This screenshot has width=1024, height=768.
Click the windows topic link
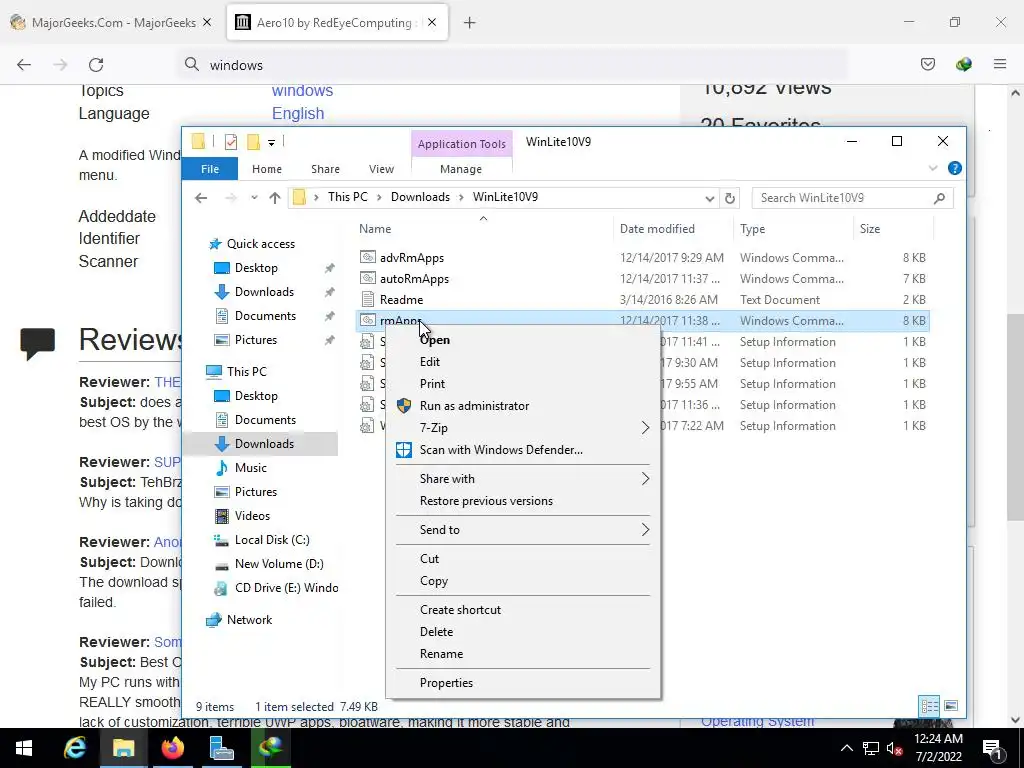tap(302, 90)
